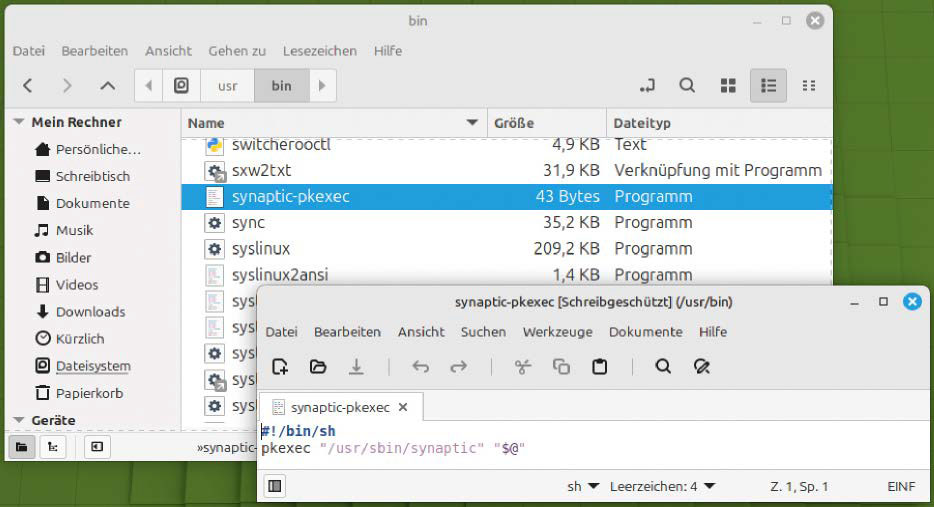Create new document in text editor
Screen dimensions: 934x507
(x=280, y=366)
